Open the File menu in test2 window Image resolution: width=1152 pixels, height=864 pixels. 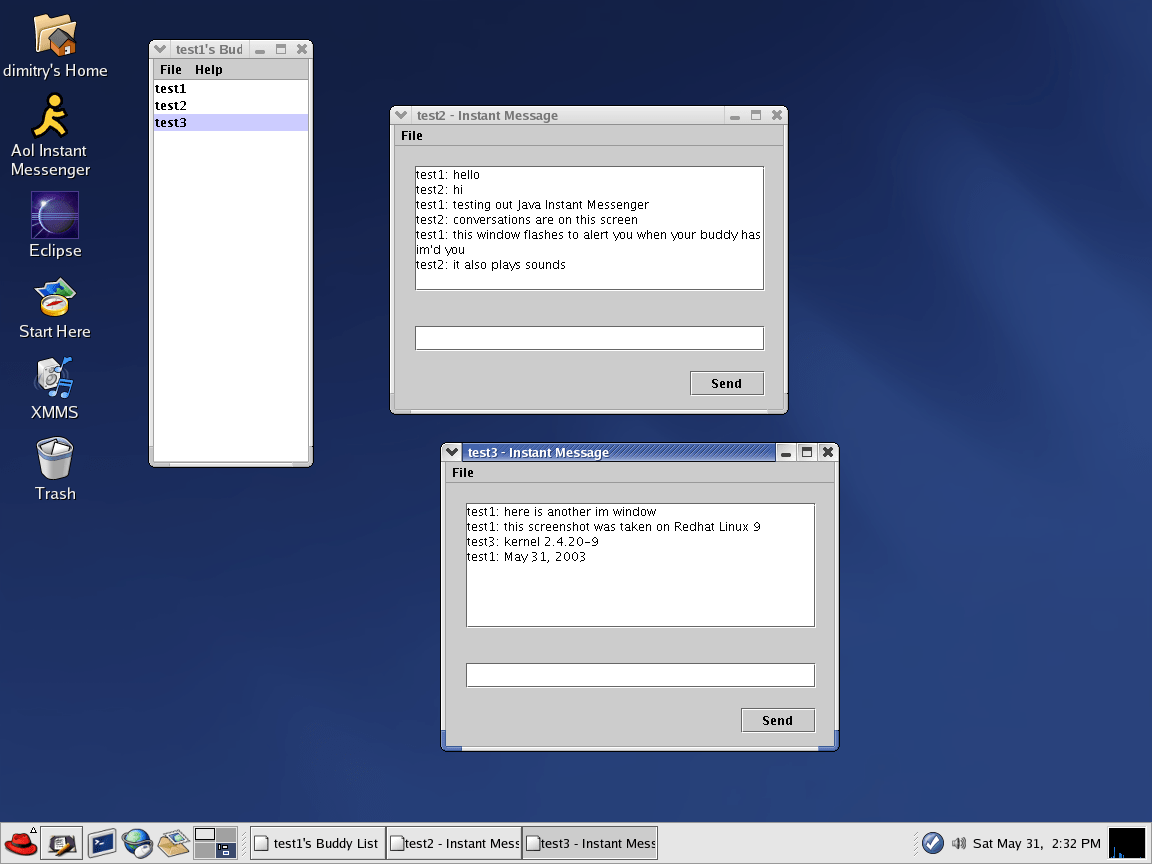(411, 135)
